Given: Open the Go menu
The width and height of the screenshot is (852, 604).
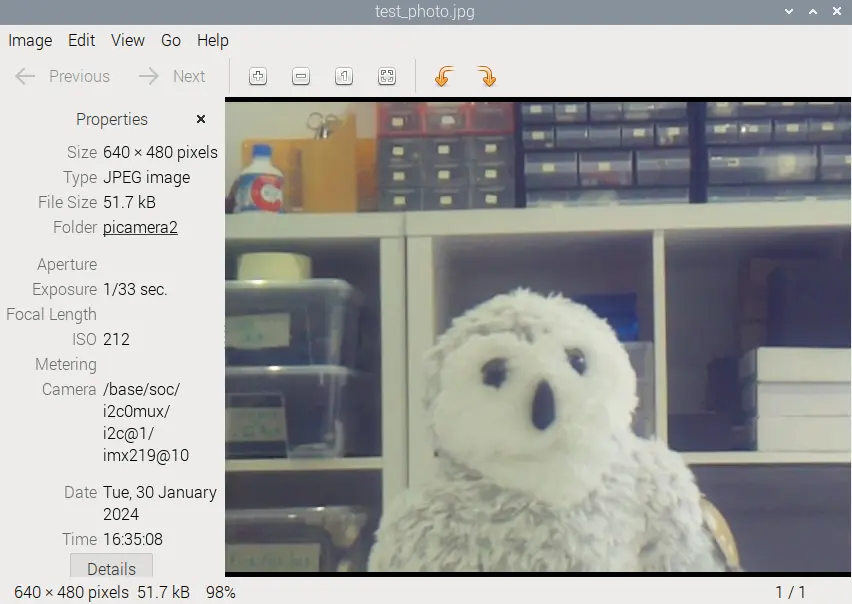Looking at the screenshot, I should (x=170, y=41).
